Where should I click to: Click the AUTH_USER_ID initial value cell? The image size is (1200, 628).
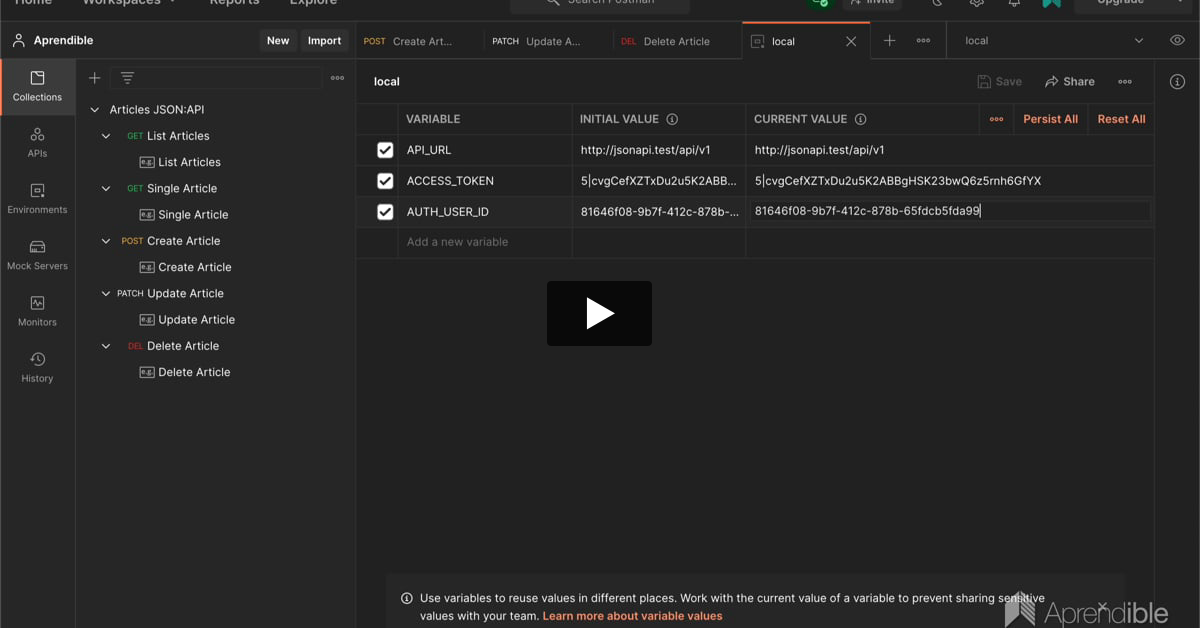(659, 212)
